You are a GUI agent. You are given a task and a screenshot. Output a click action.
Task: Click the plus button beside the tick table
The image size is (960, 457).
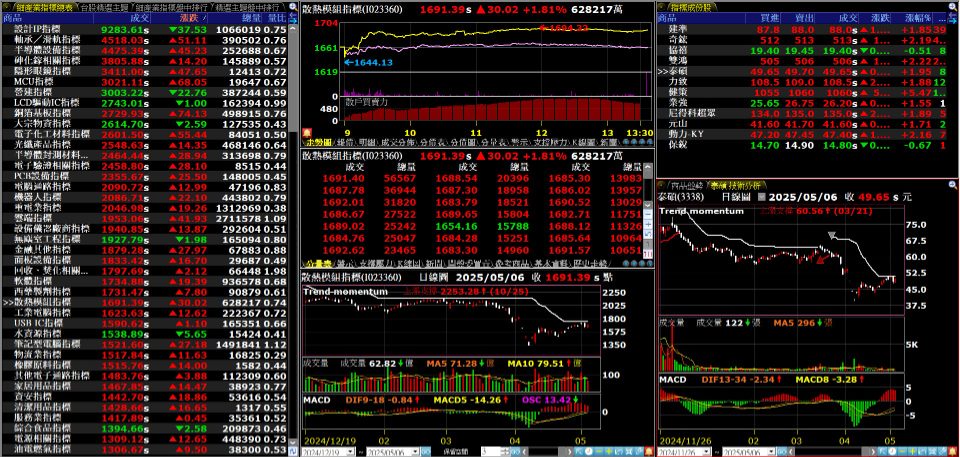[x=648, y=224]
